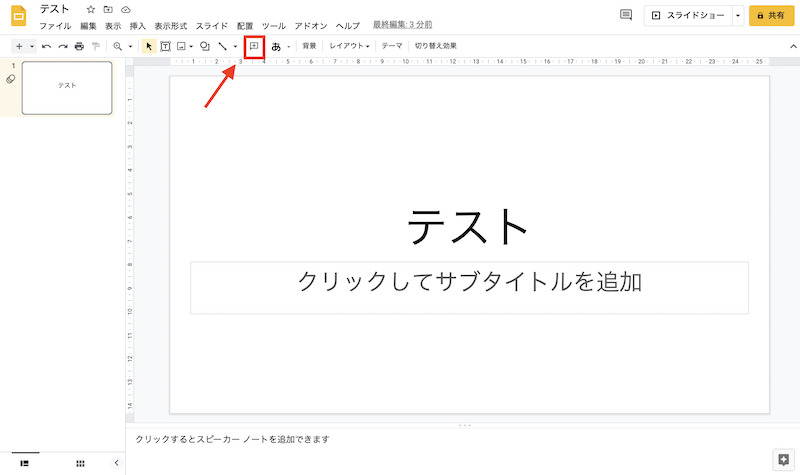
Task: Choose the cursor select tool
Action: tap(149, 46)
